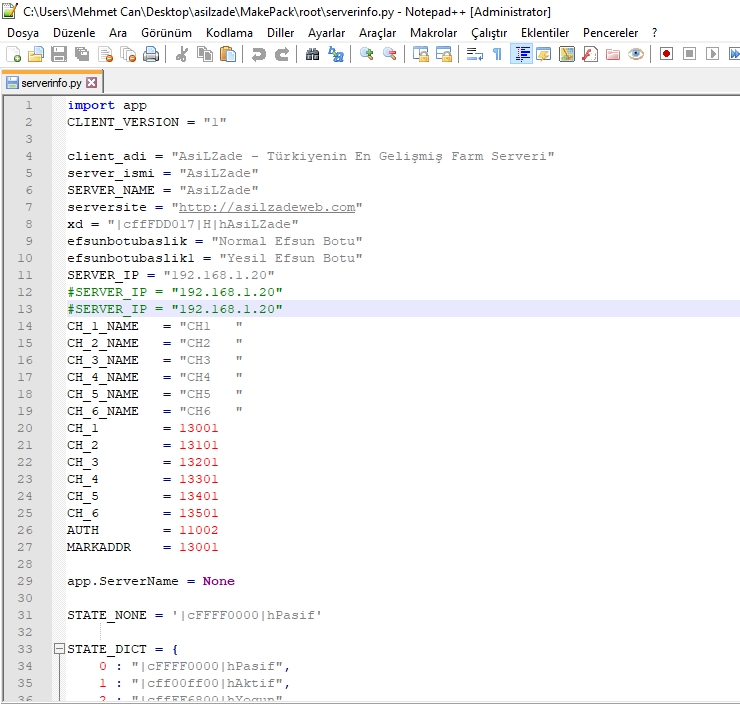Open the Çalıştır menu

[489, 33]
